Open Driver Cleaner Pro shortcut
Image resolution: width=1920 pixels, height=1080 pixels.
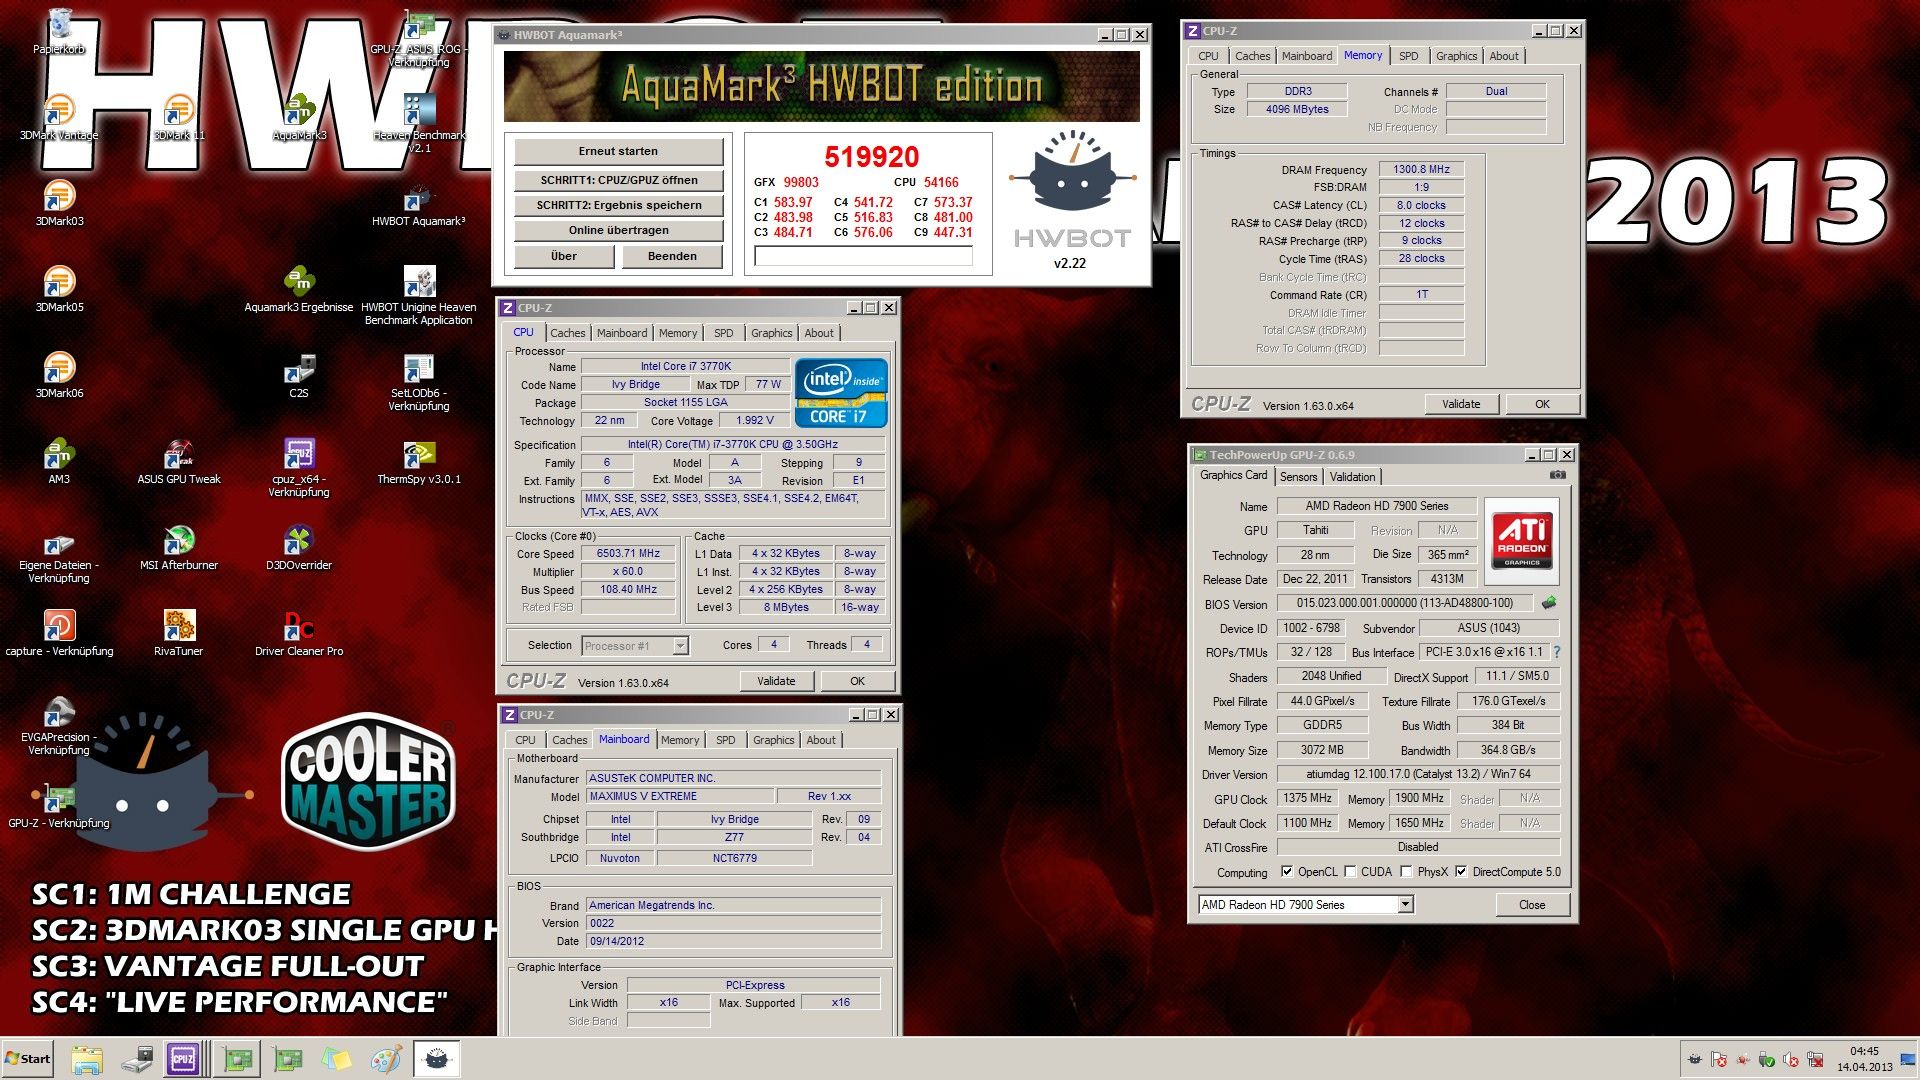299,632
